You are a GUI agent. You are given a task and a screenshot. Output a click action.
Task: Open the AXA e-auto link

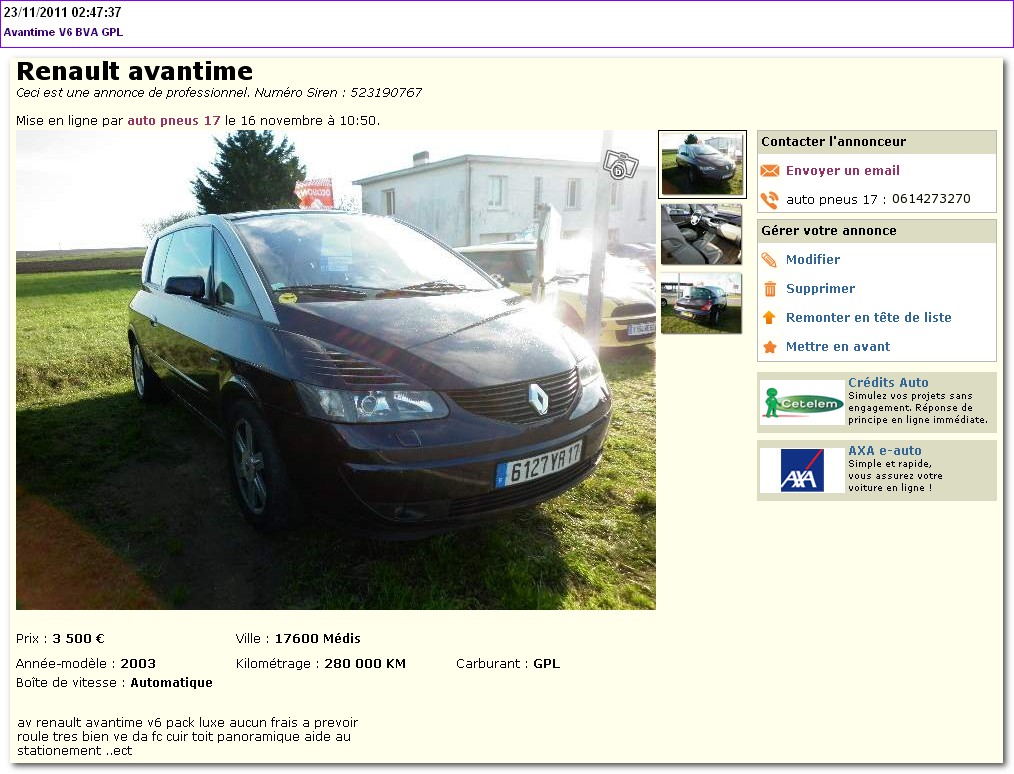(884, 451)
